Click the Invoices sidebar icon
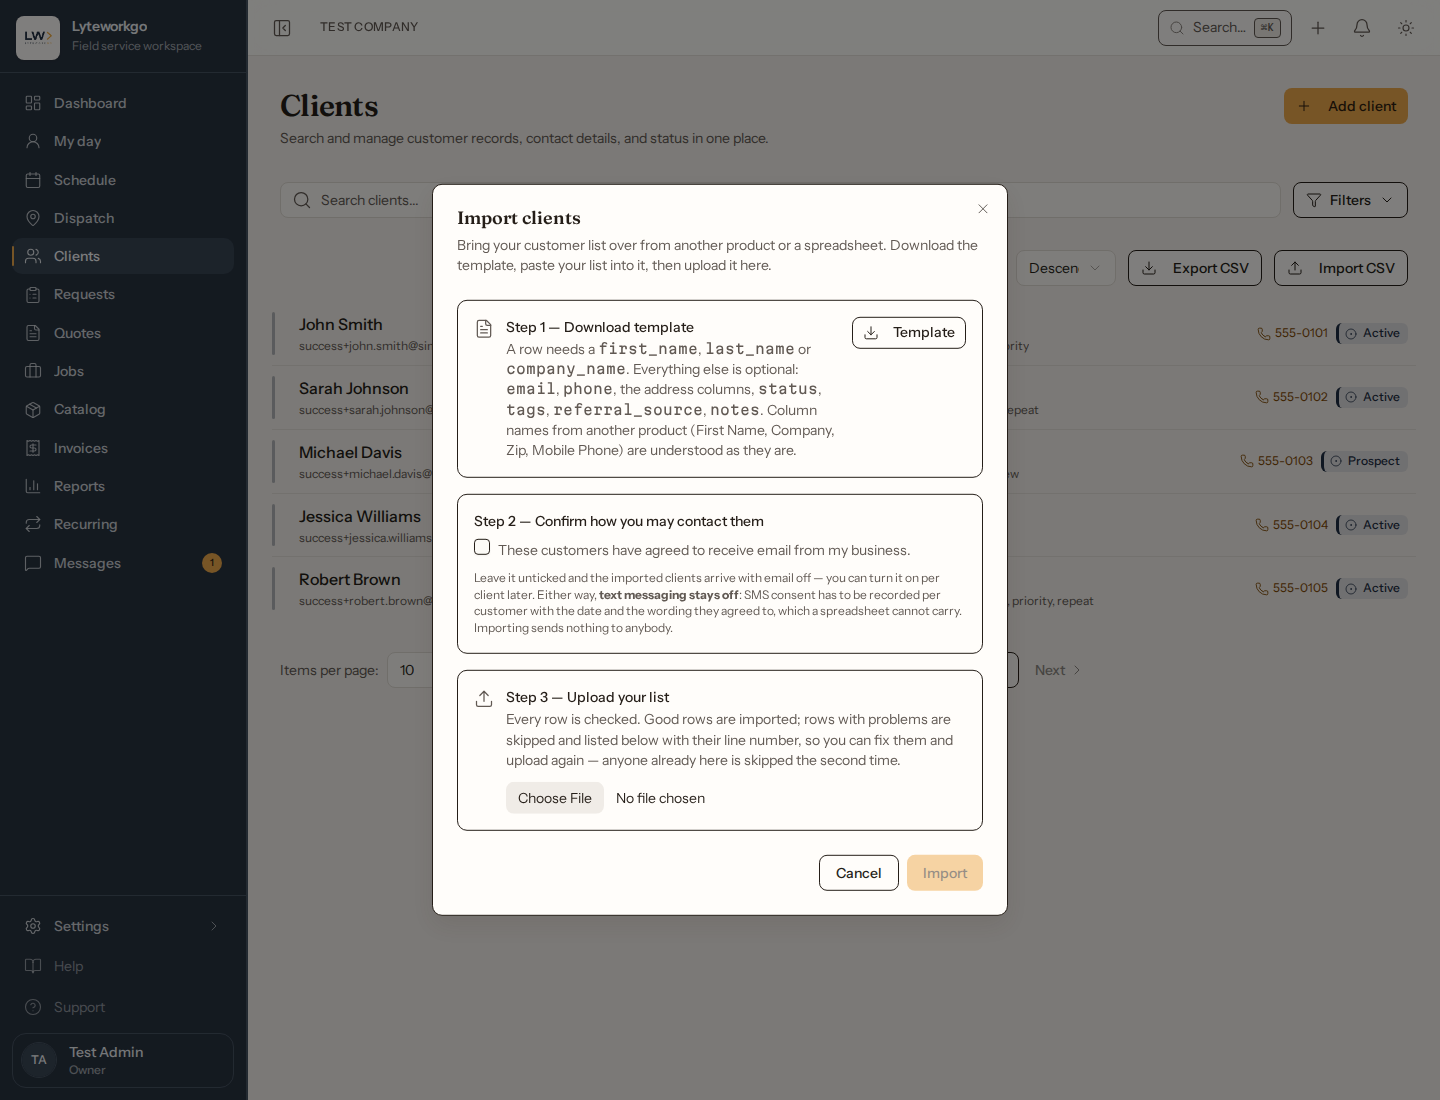 coord(33,448)
